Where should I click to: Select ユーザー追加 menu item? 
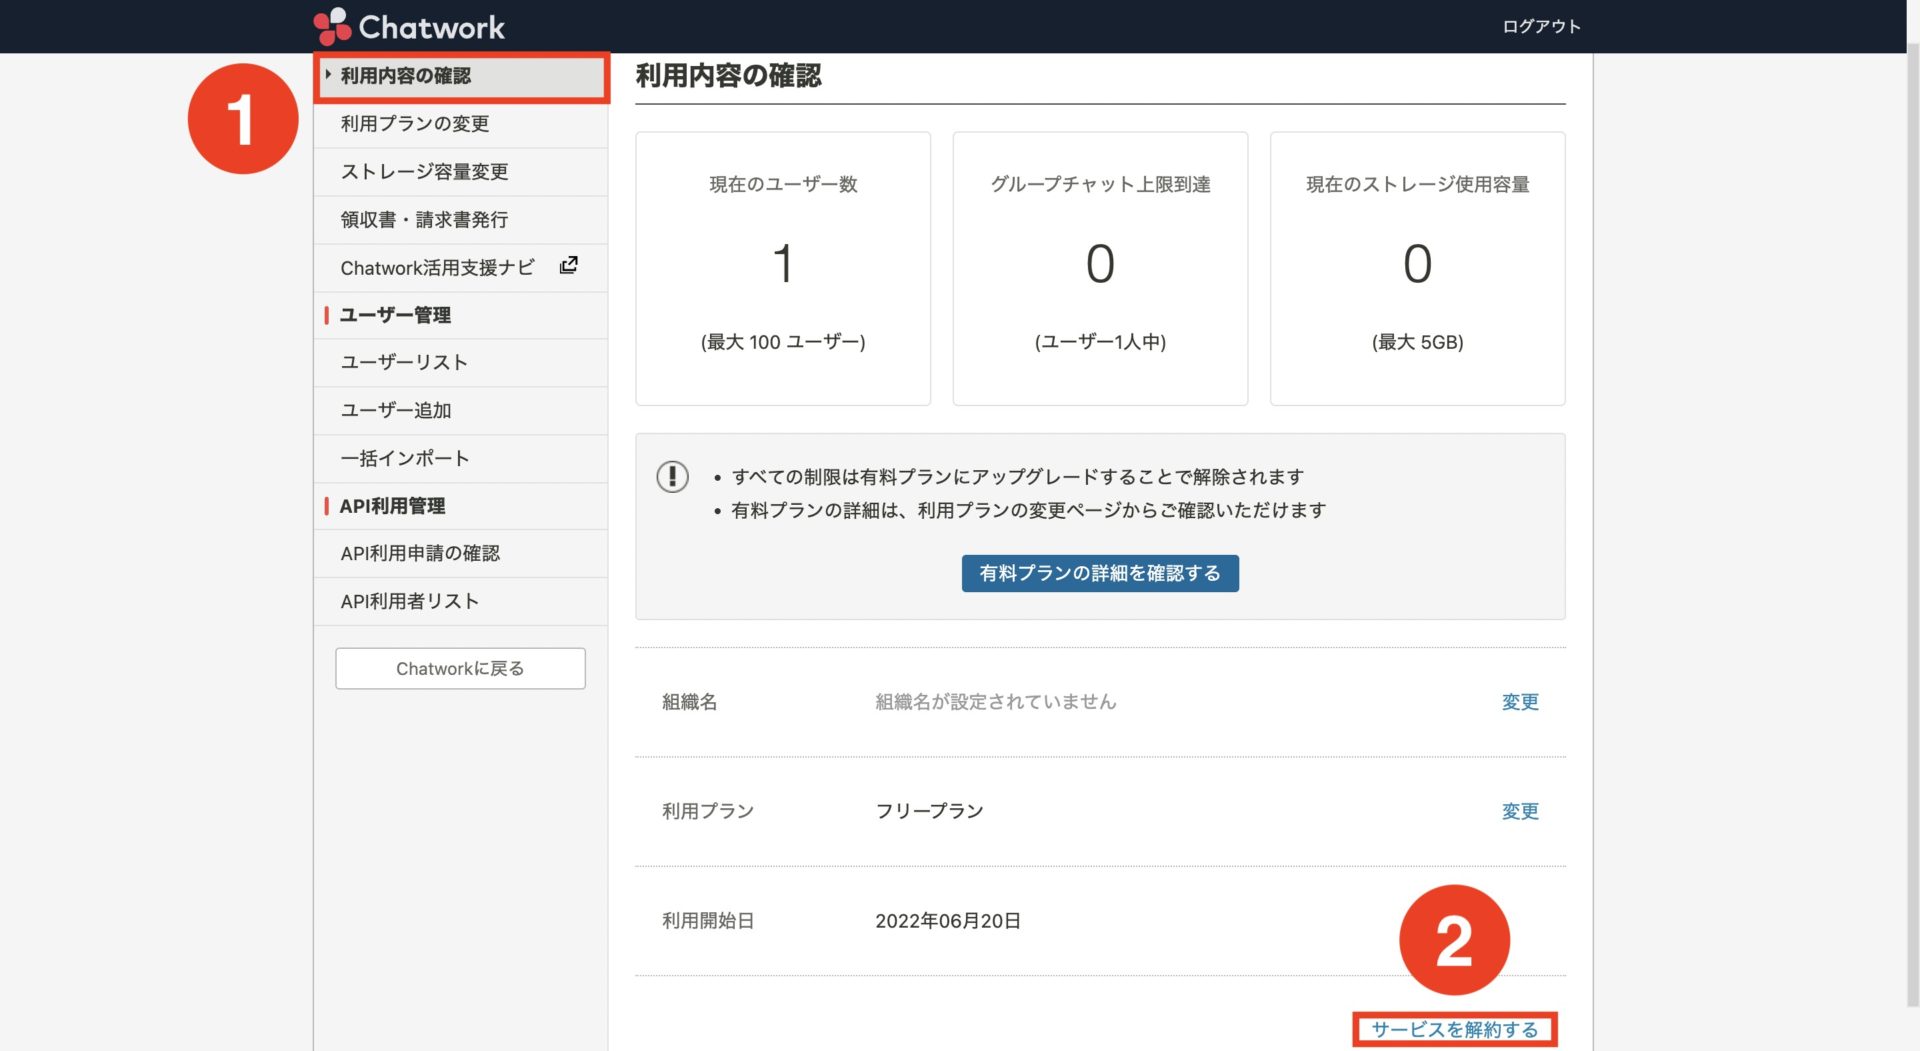click(x=461, y=410)
